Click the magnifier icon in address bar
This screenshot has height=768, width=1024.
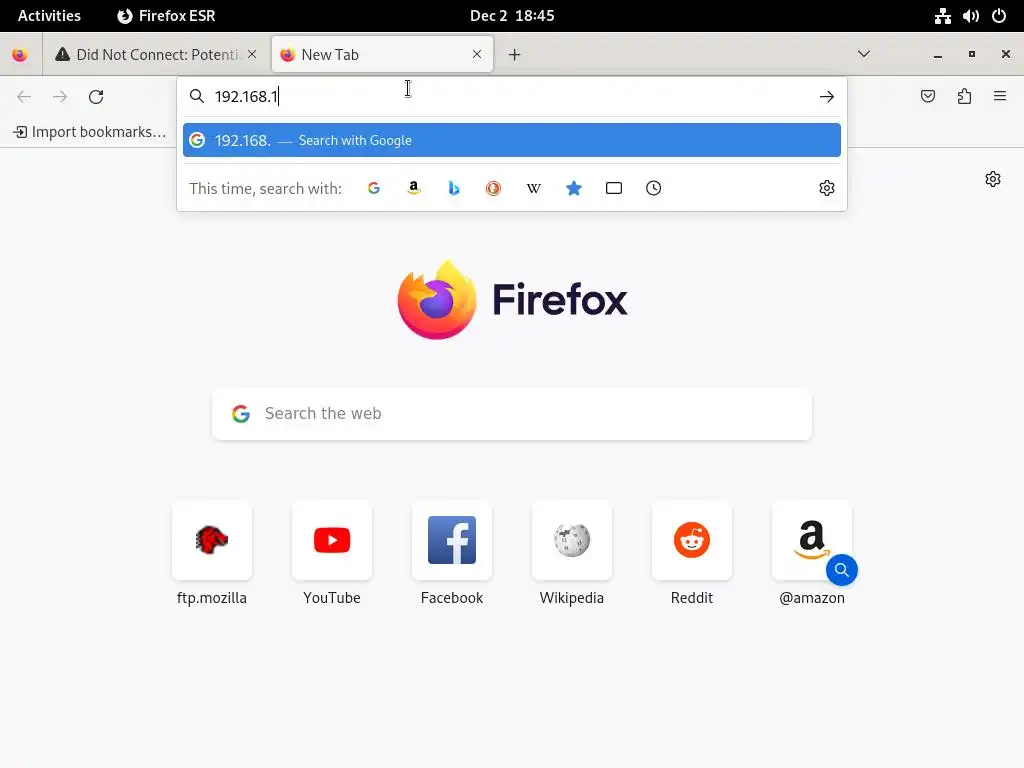click(197, 97)
